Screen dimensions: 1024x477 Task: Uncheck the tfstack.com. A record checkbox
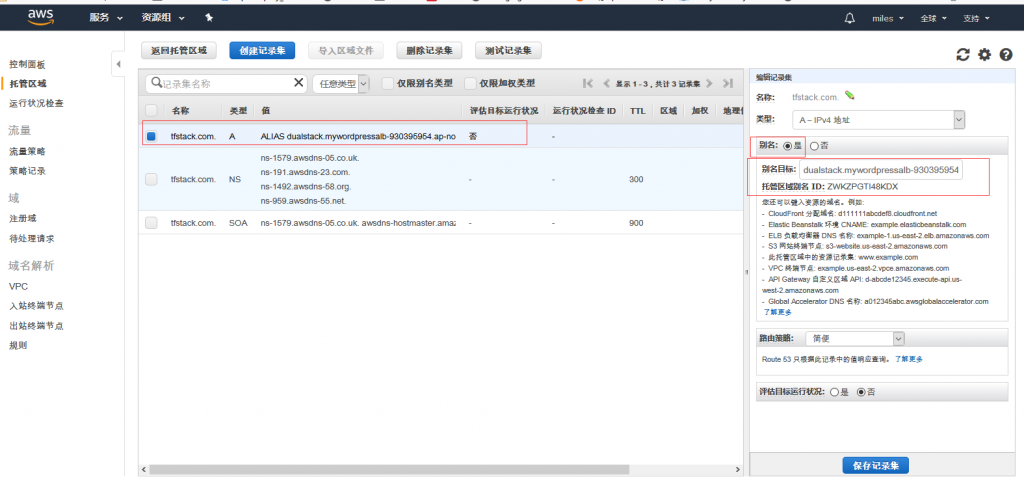151,136
